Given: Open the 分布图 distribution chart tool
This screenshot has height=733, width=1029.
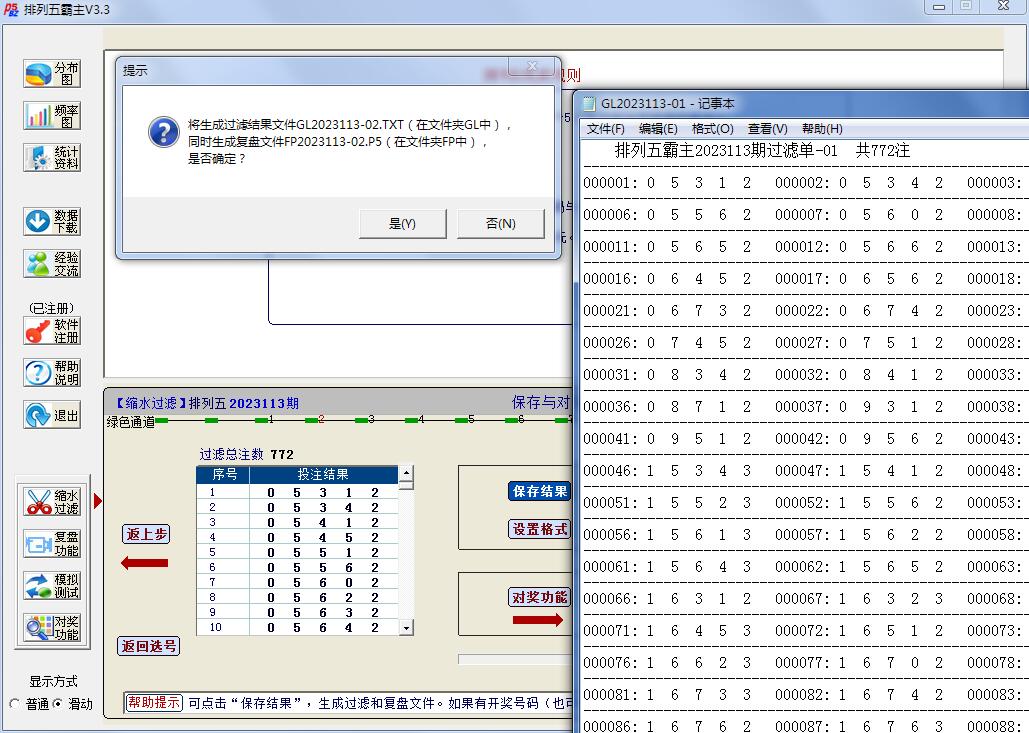Looking at the screenshot, I should 50,72.
